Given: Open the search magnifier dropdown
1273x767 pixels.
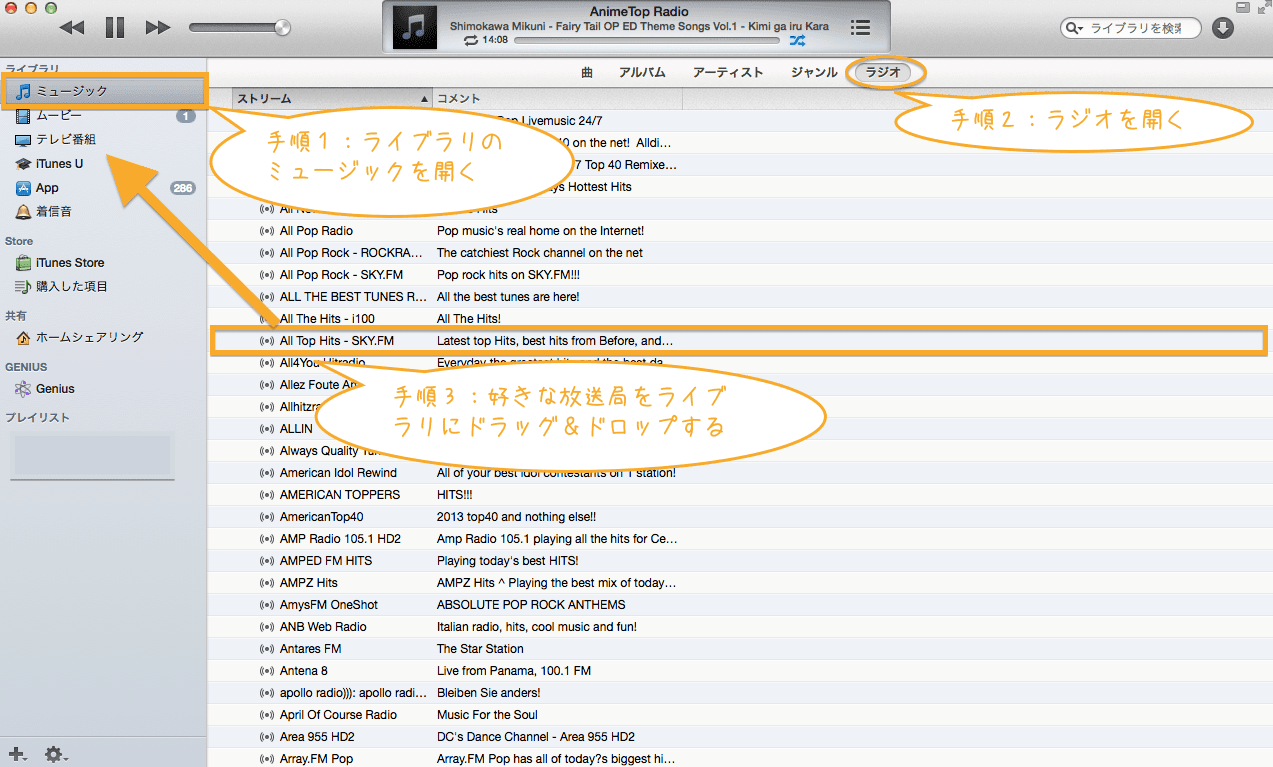Looking at the screenshot, I should click(1075, 28).
